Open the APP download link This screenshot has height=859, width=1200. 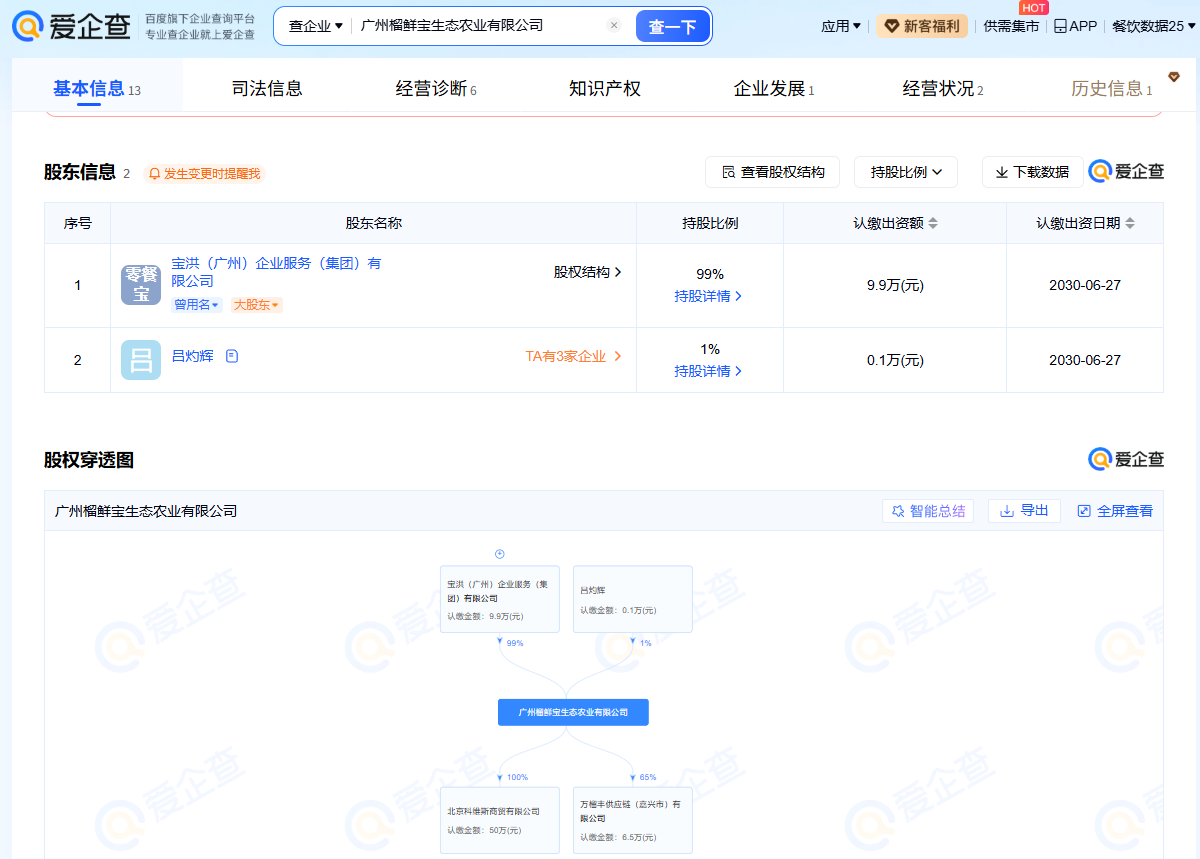click(x=1075, y=26)
